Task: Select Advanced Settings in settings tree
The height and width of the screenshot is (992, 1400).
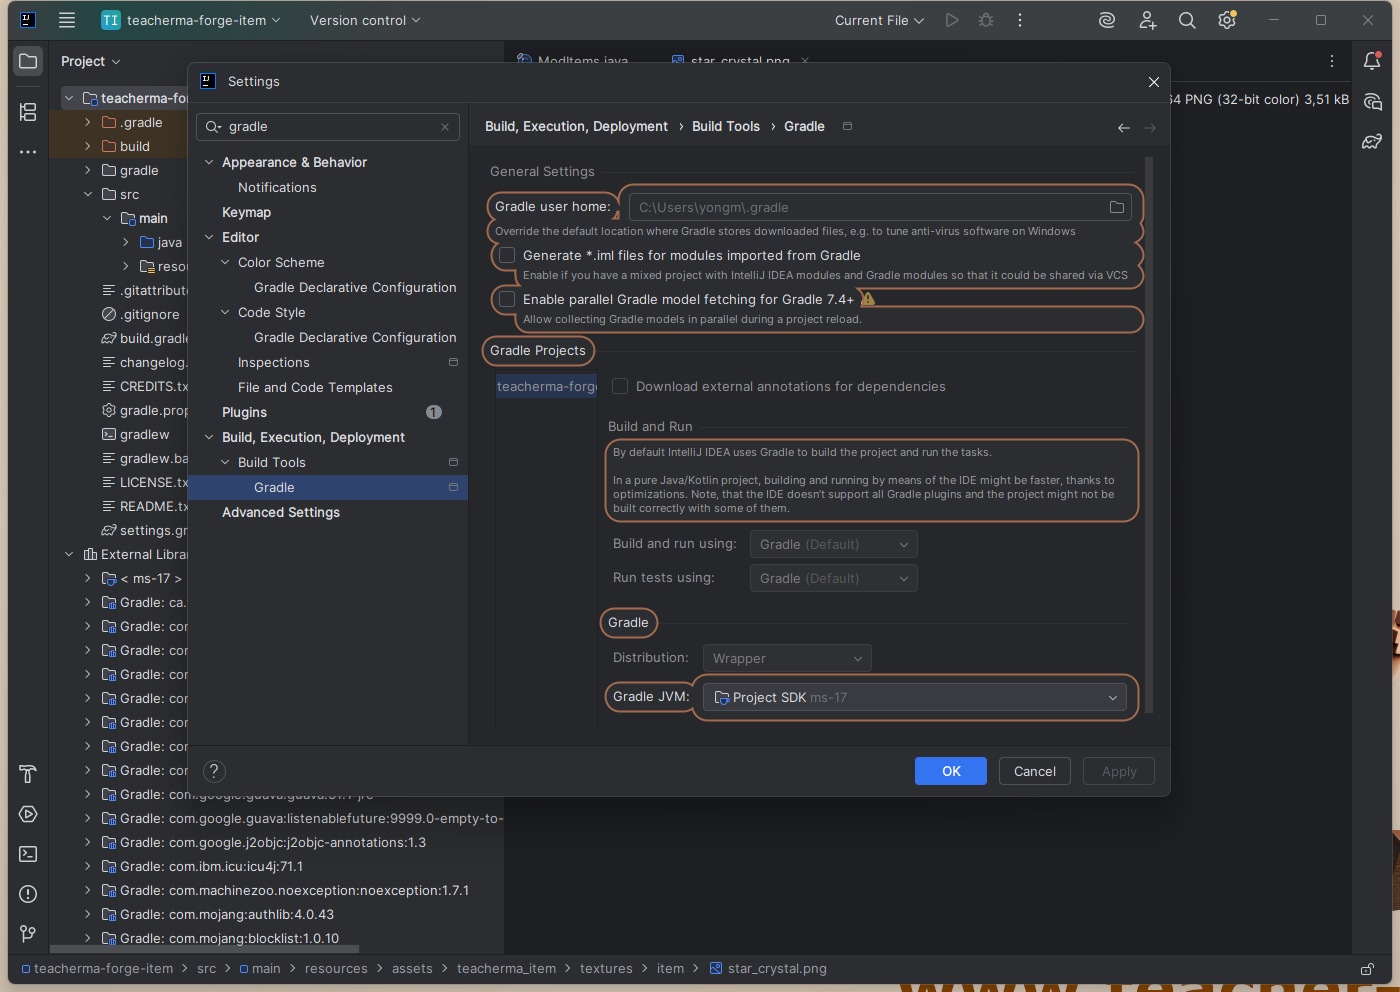Action: [281, 512]
